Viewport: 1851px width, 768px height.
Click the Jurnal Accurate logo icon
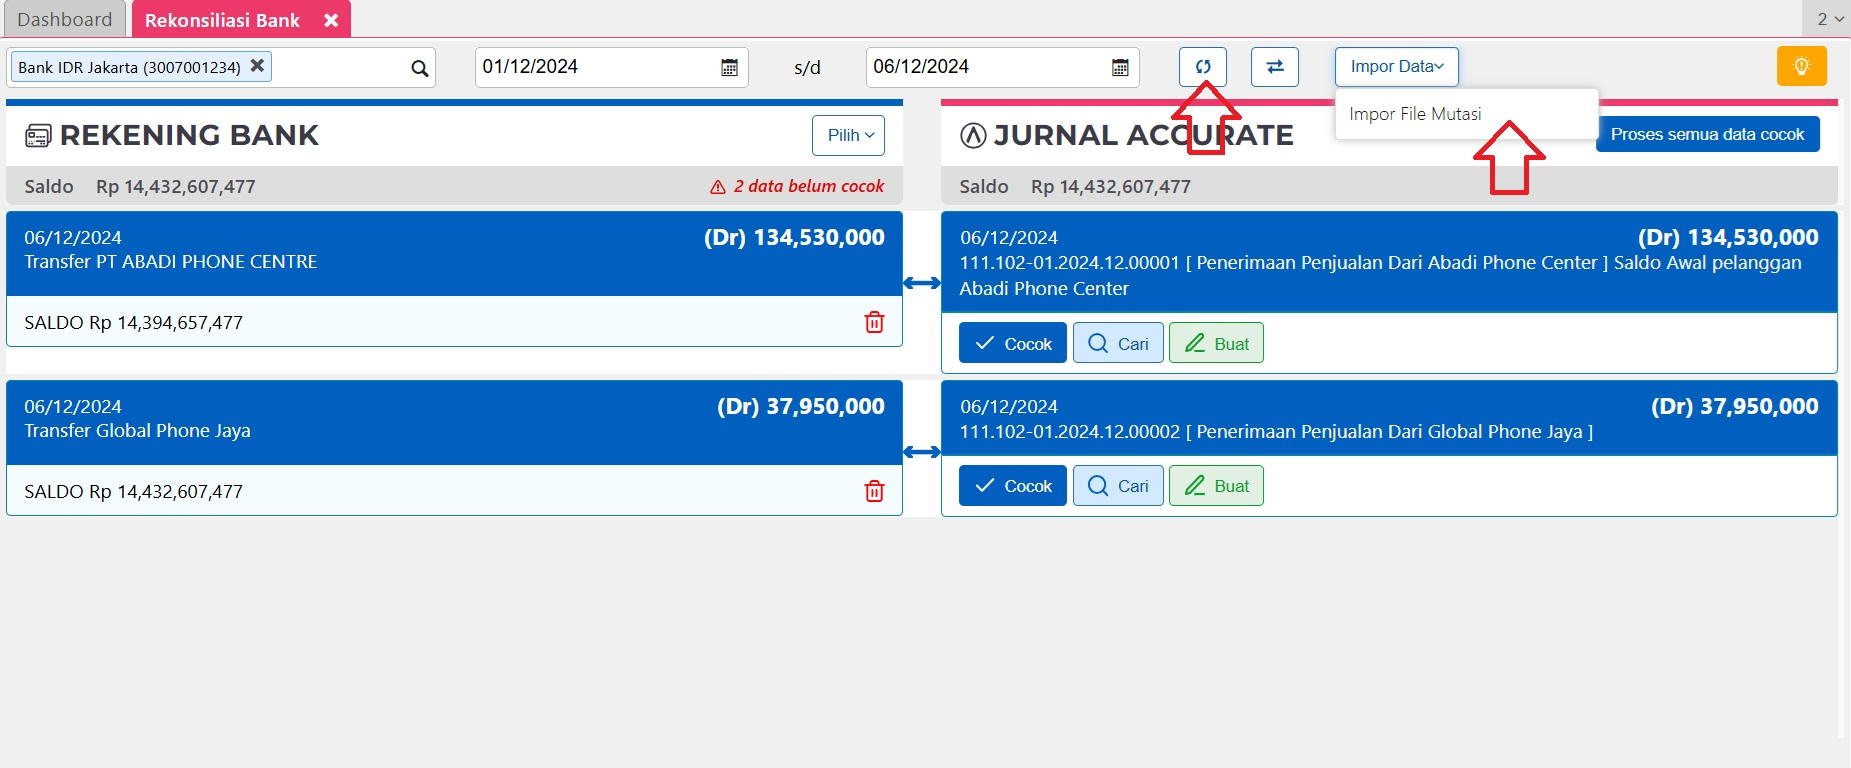tap(973, 136)
